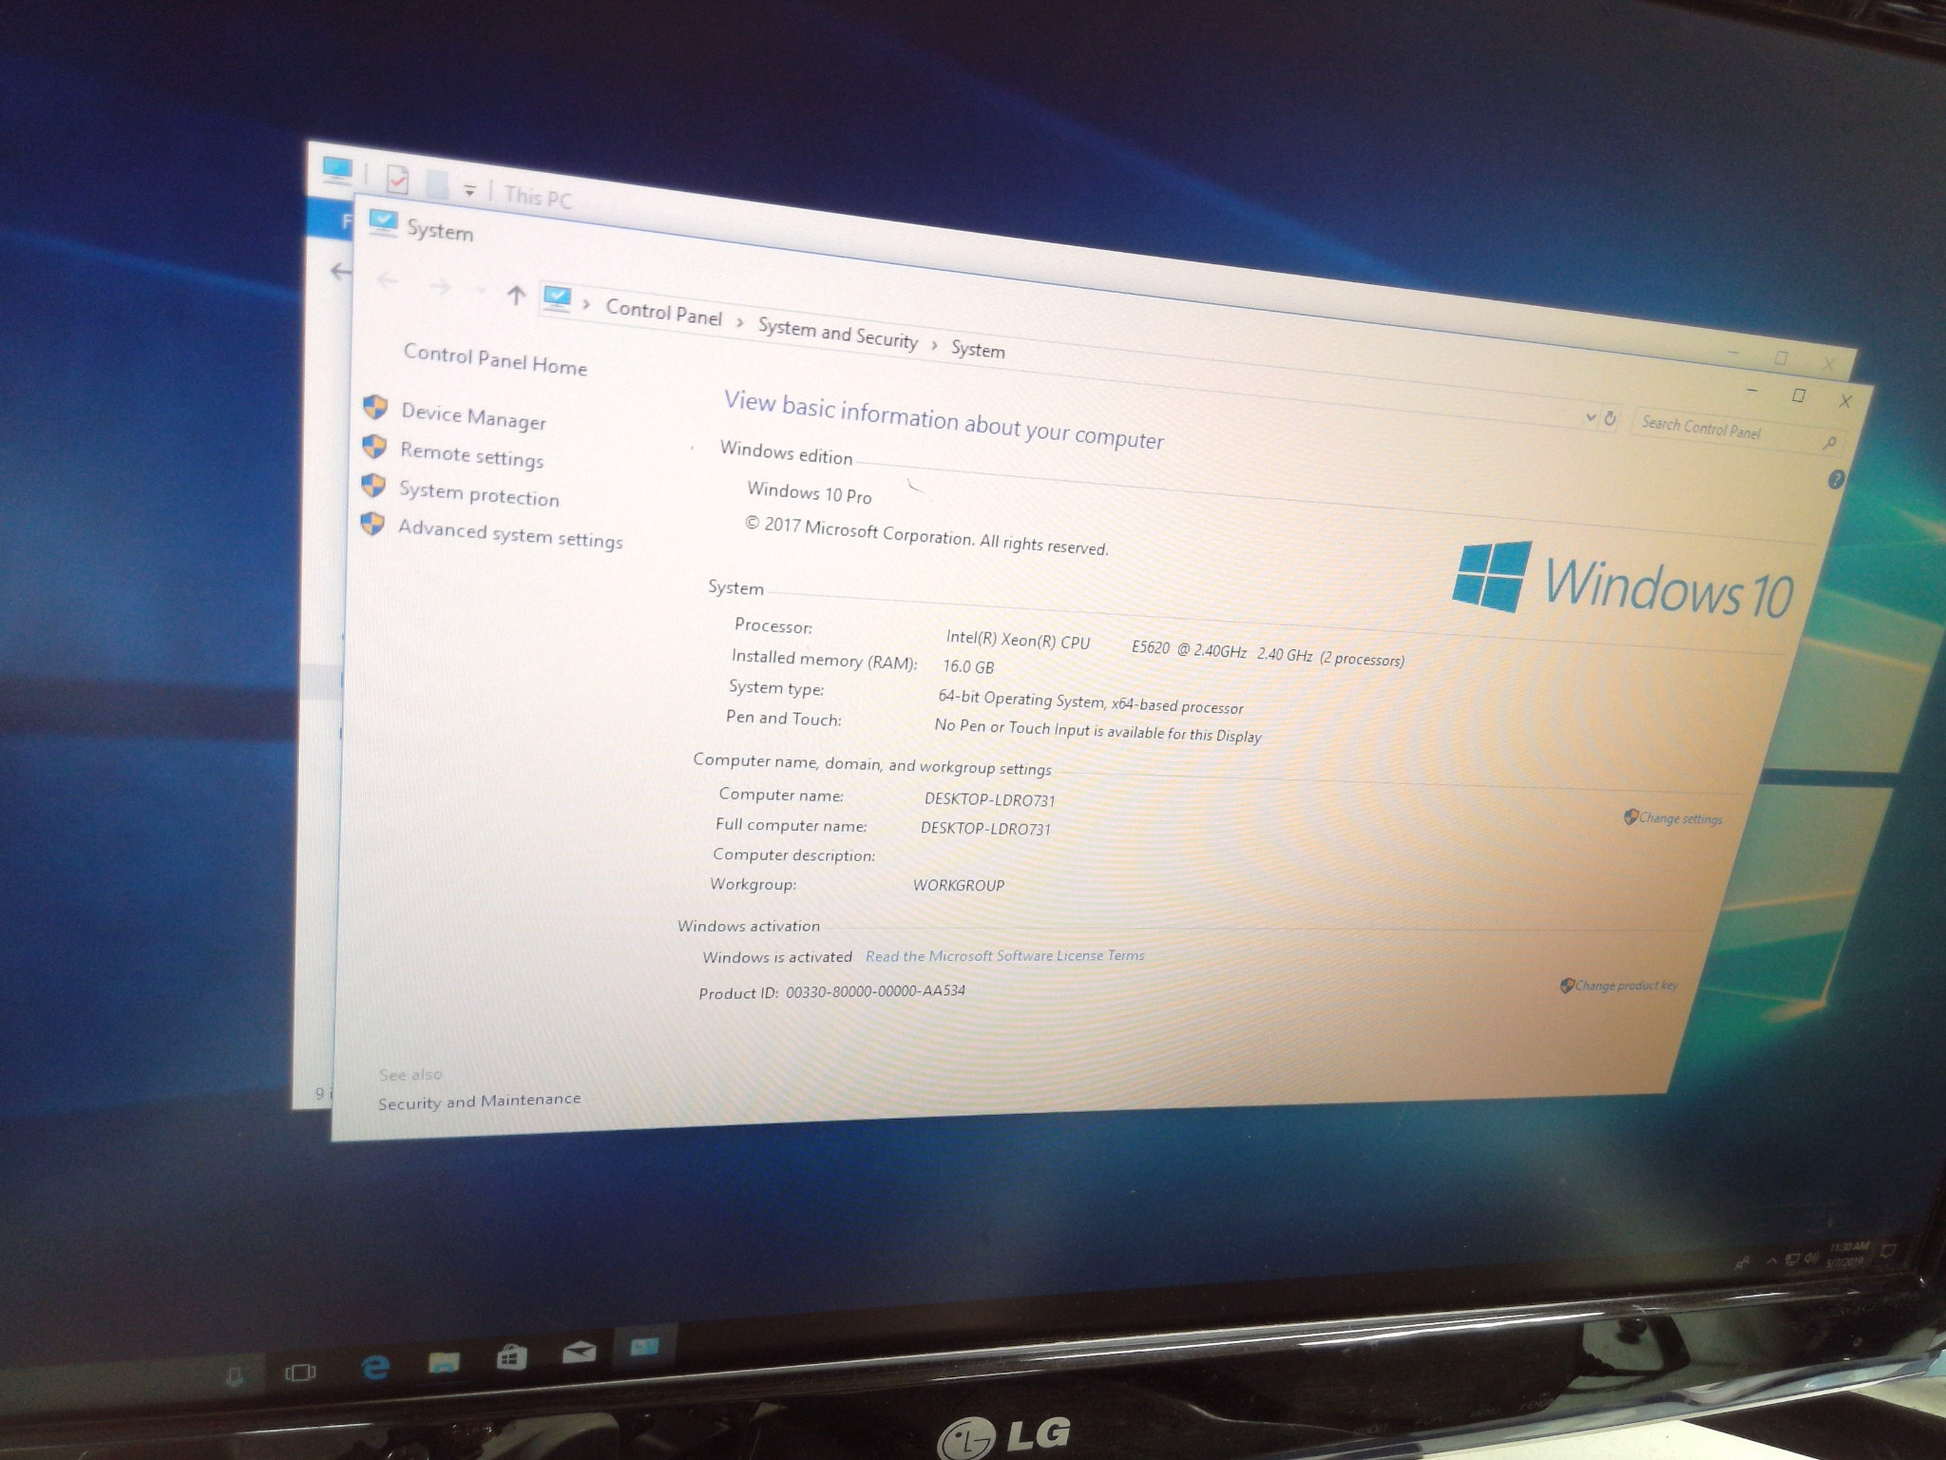
Task: Open help with question mark icon
Action: [1835, 480]
